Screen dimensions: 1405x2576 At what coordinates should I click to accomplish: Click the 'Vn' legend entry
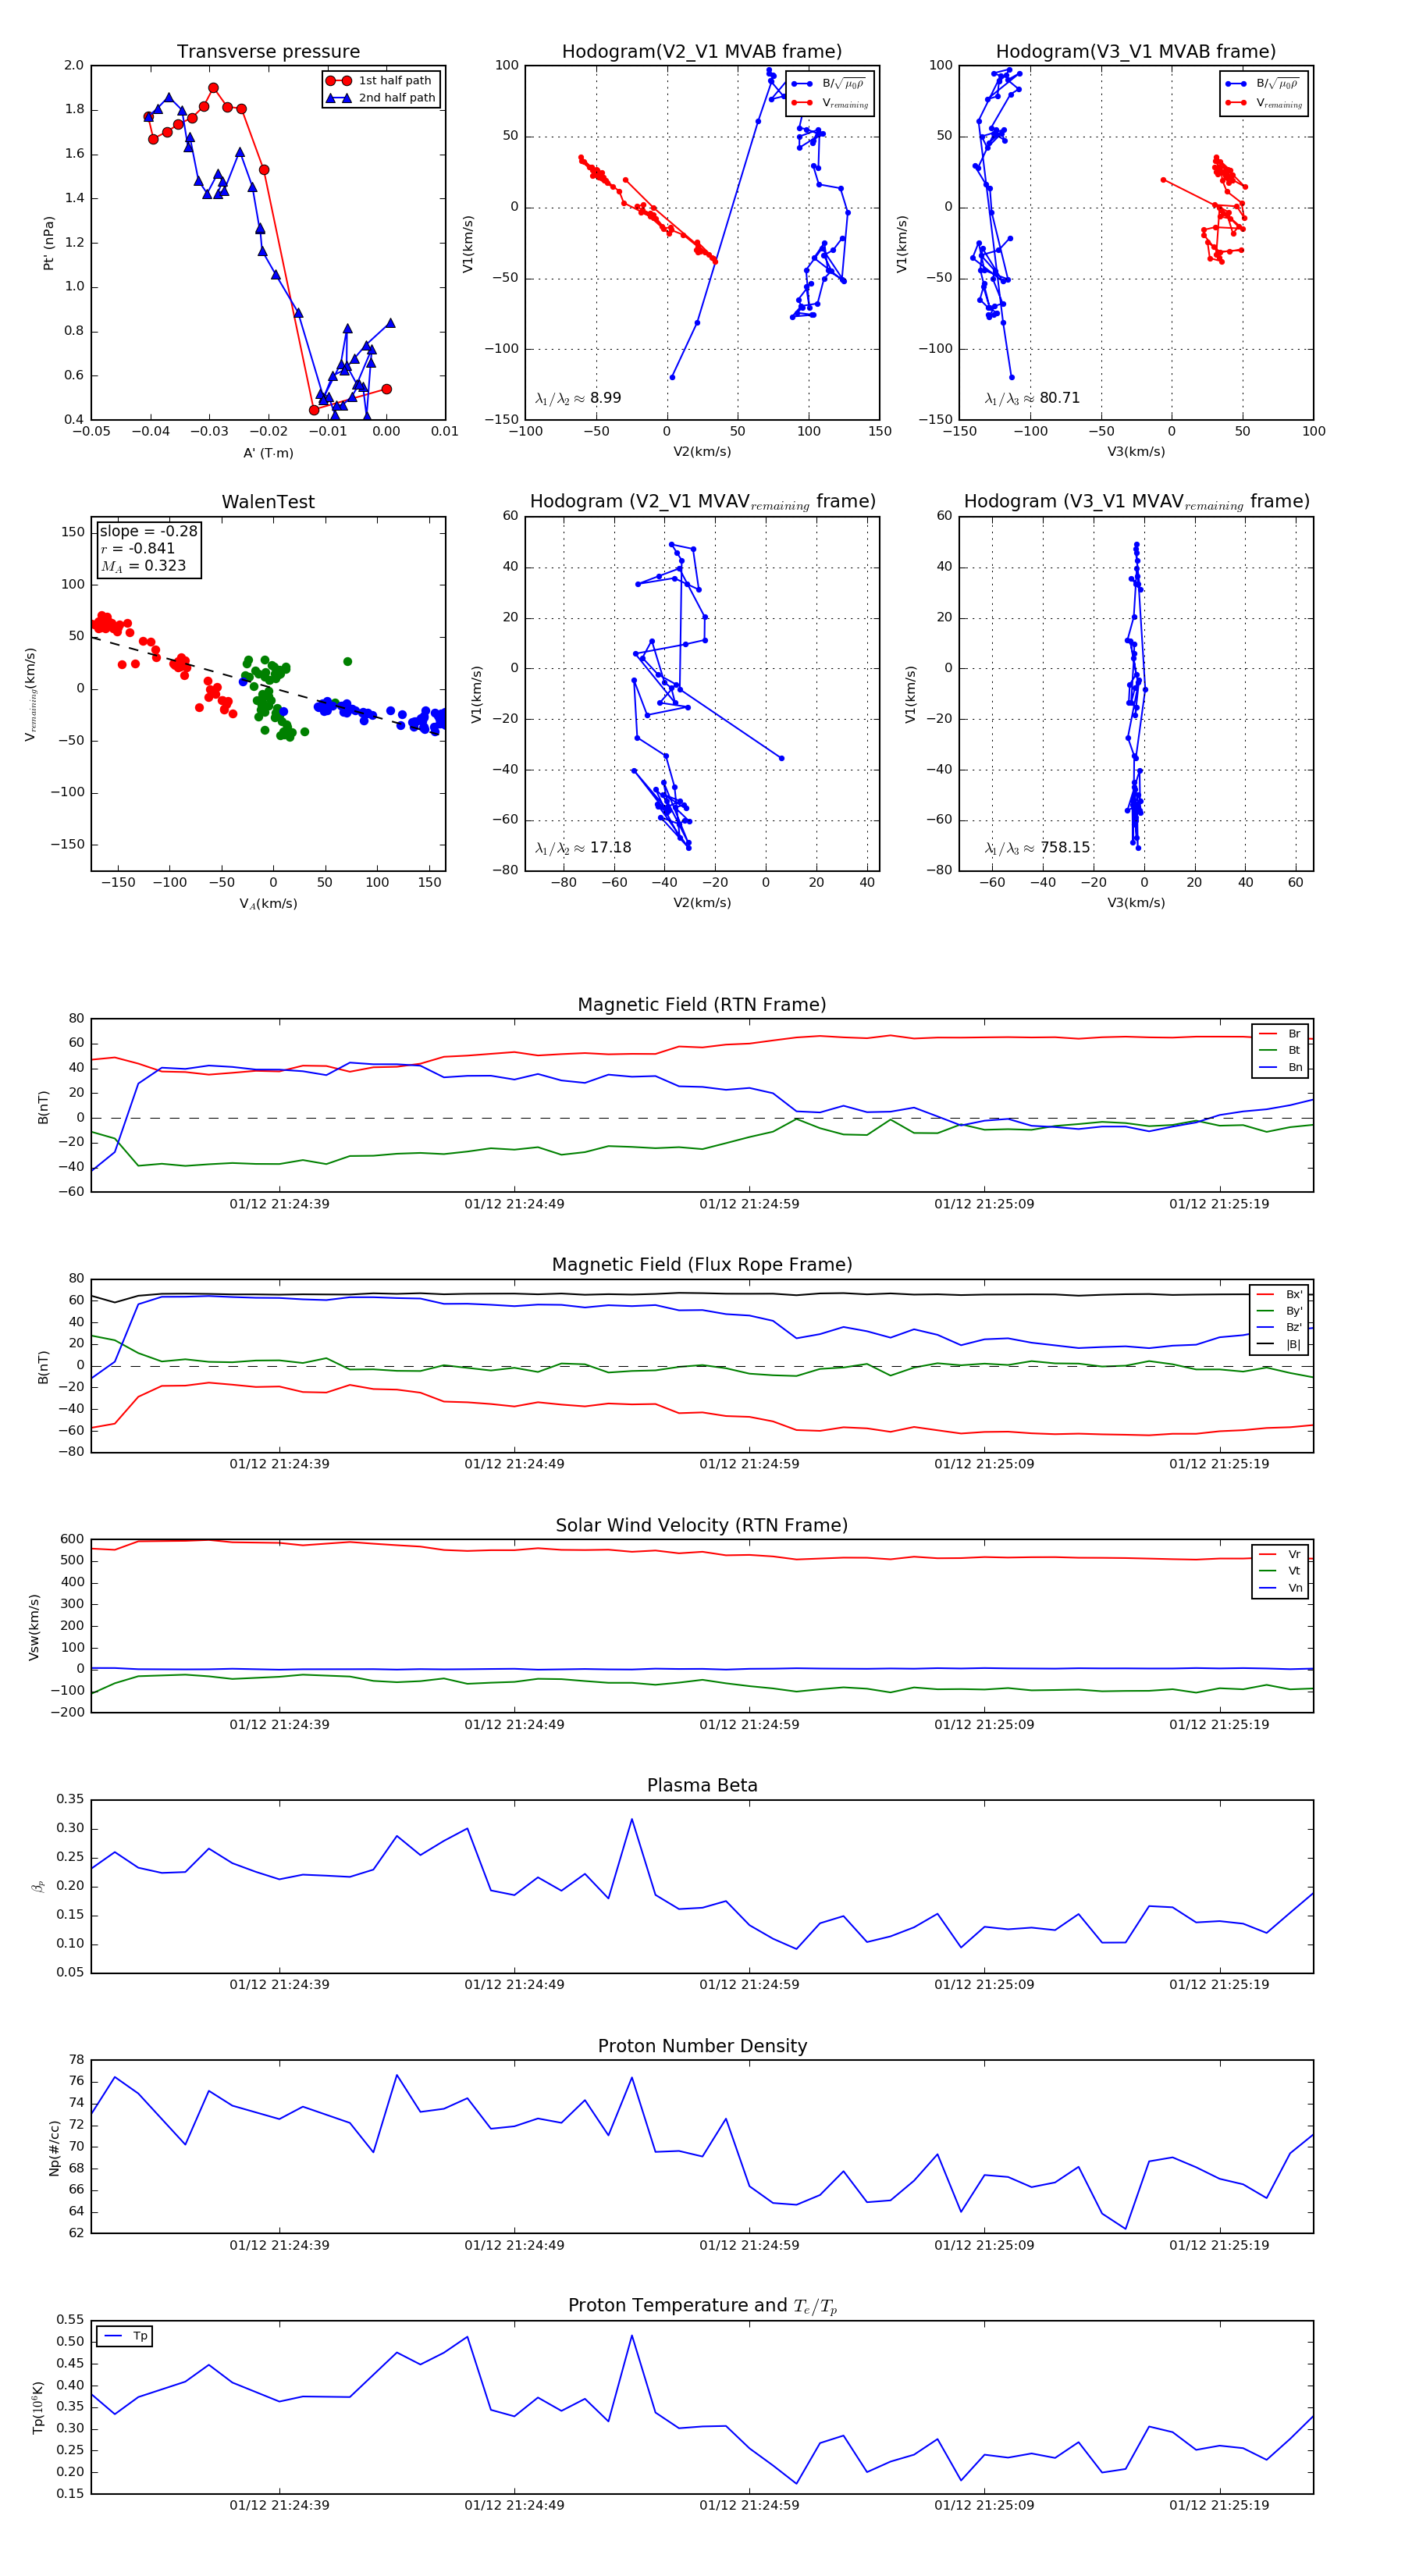tap(1281, 1588)
